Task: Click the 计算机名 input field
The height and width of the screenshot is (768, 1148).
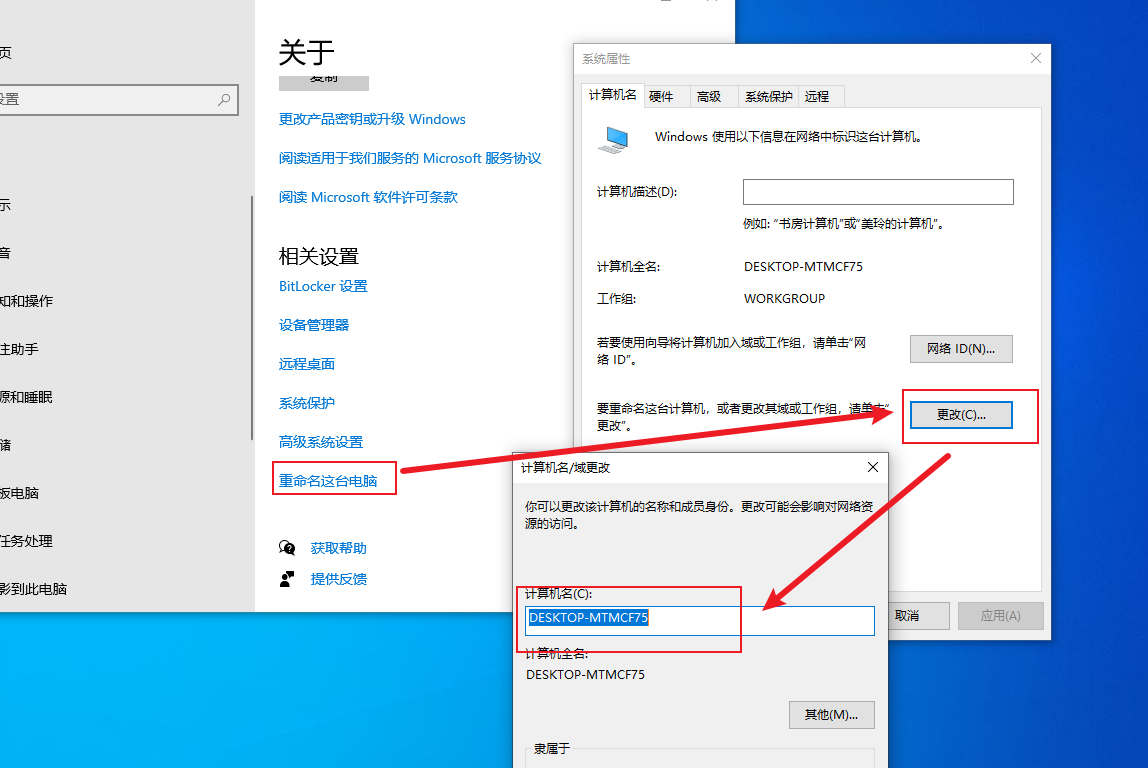Action: click(700, 621)
